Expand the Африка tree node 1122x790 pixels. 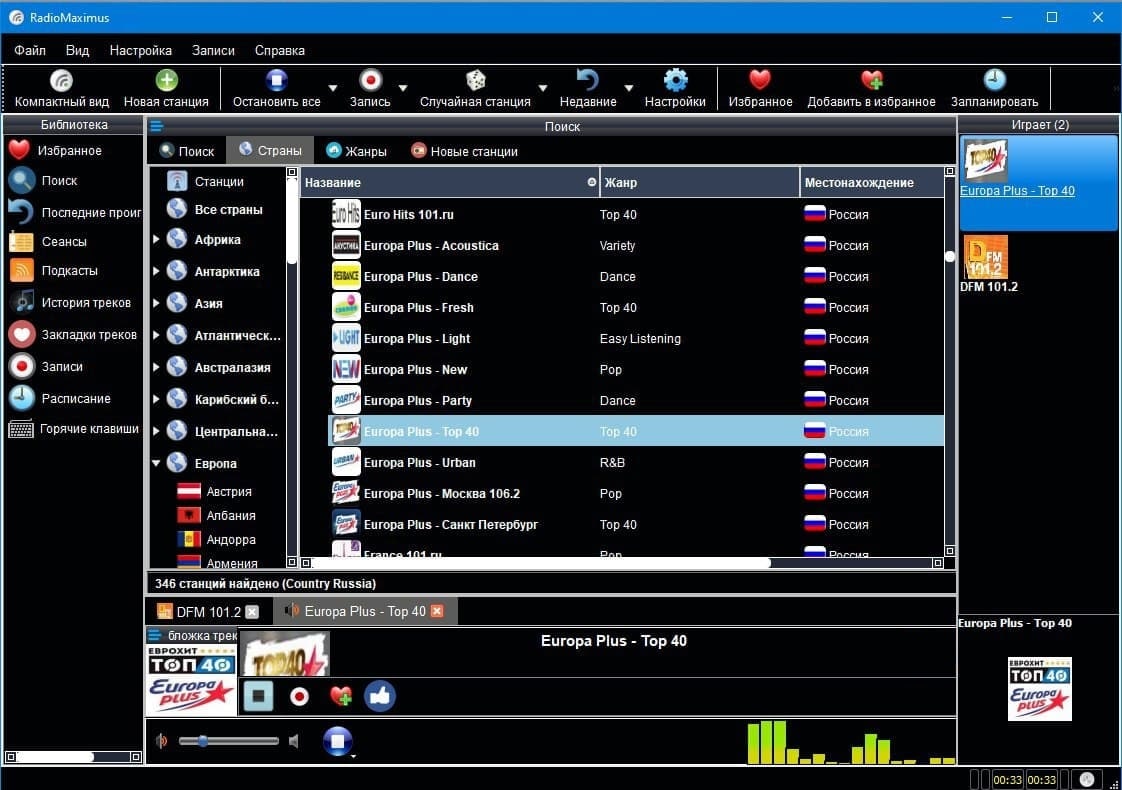coord(156,239)
